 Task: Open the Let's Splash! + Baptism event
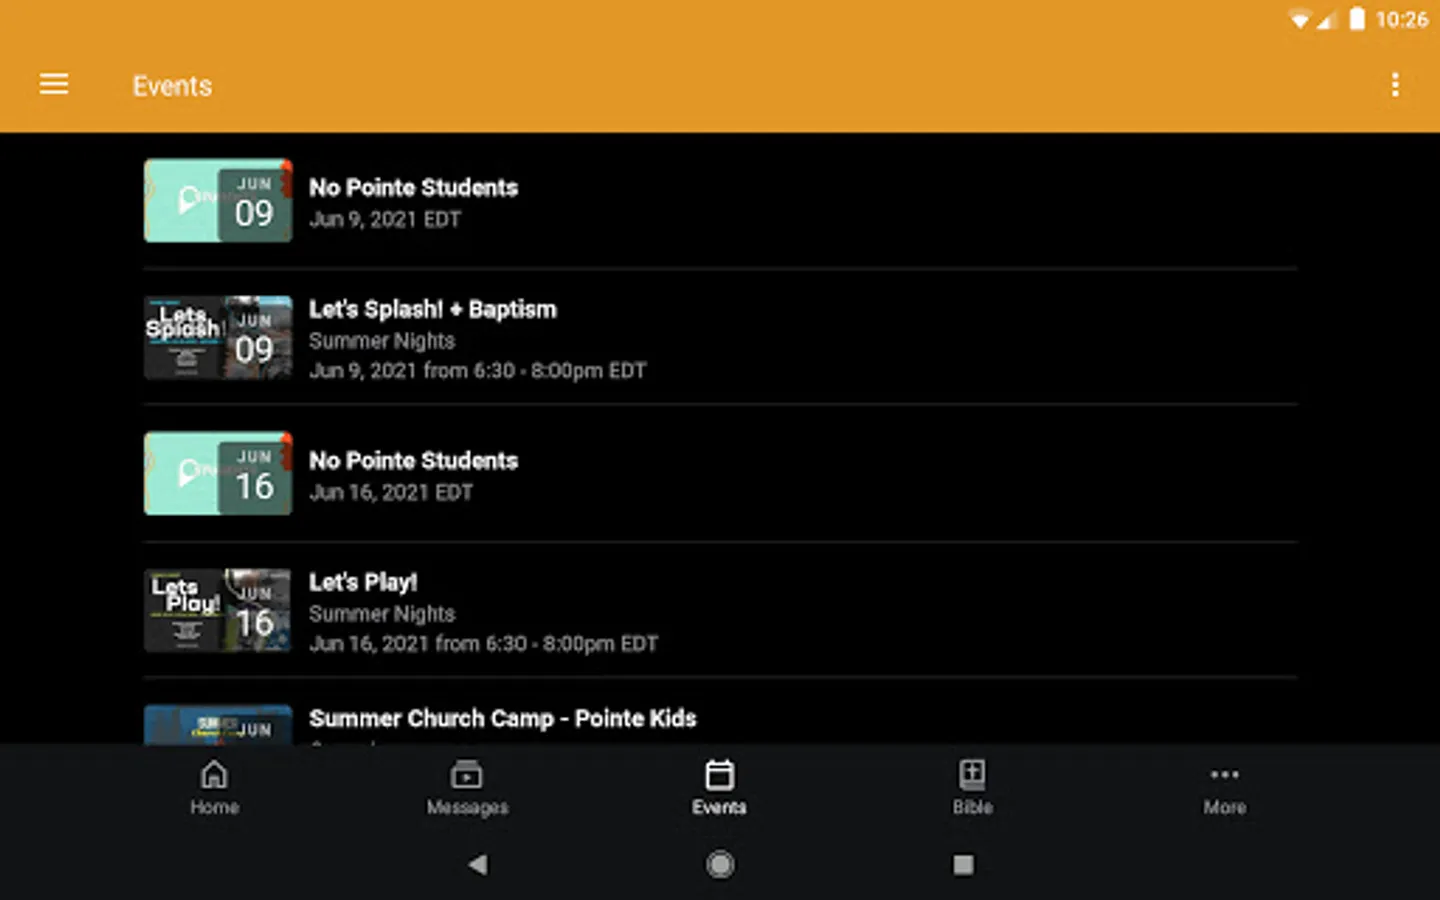click(x=432, y=310)
